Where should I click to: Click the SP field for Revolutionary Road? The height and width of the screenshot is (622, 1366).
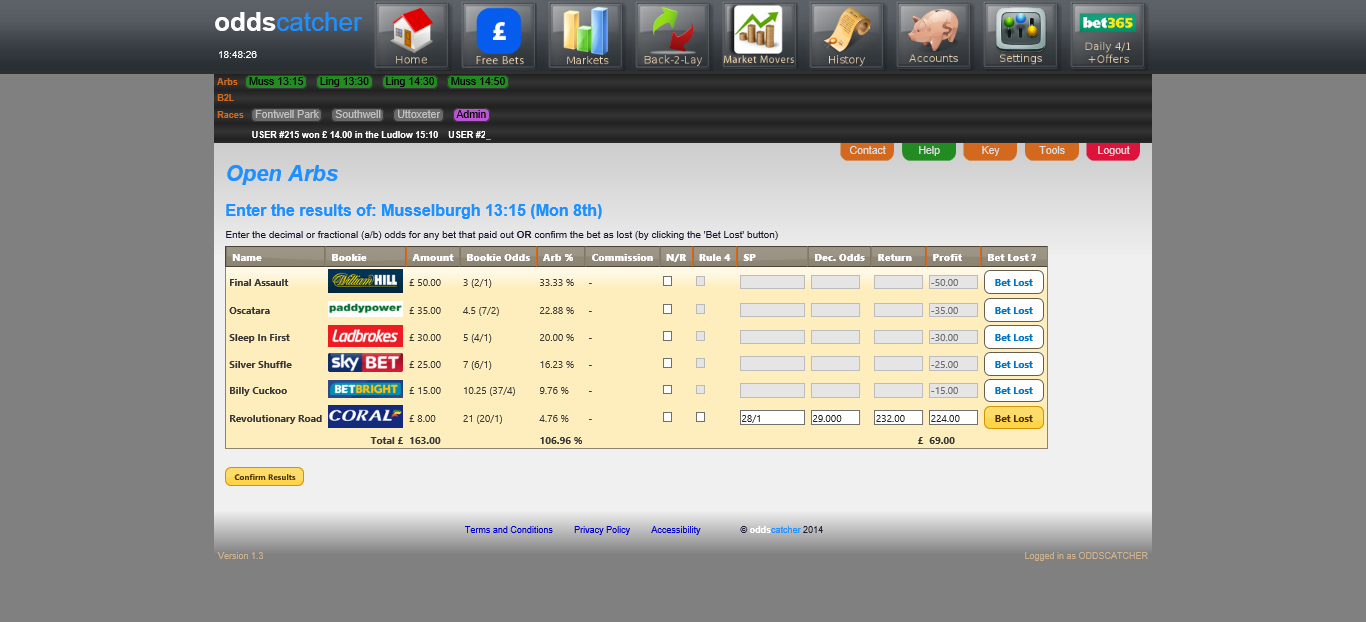(772, 418)
